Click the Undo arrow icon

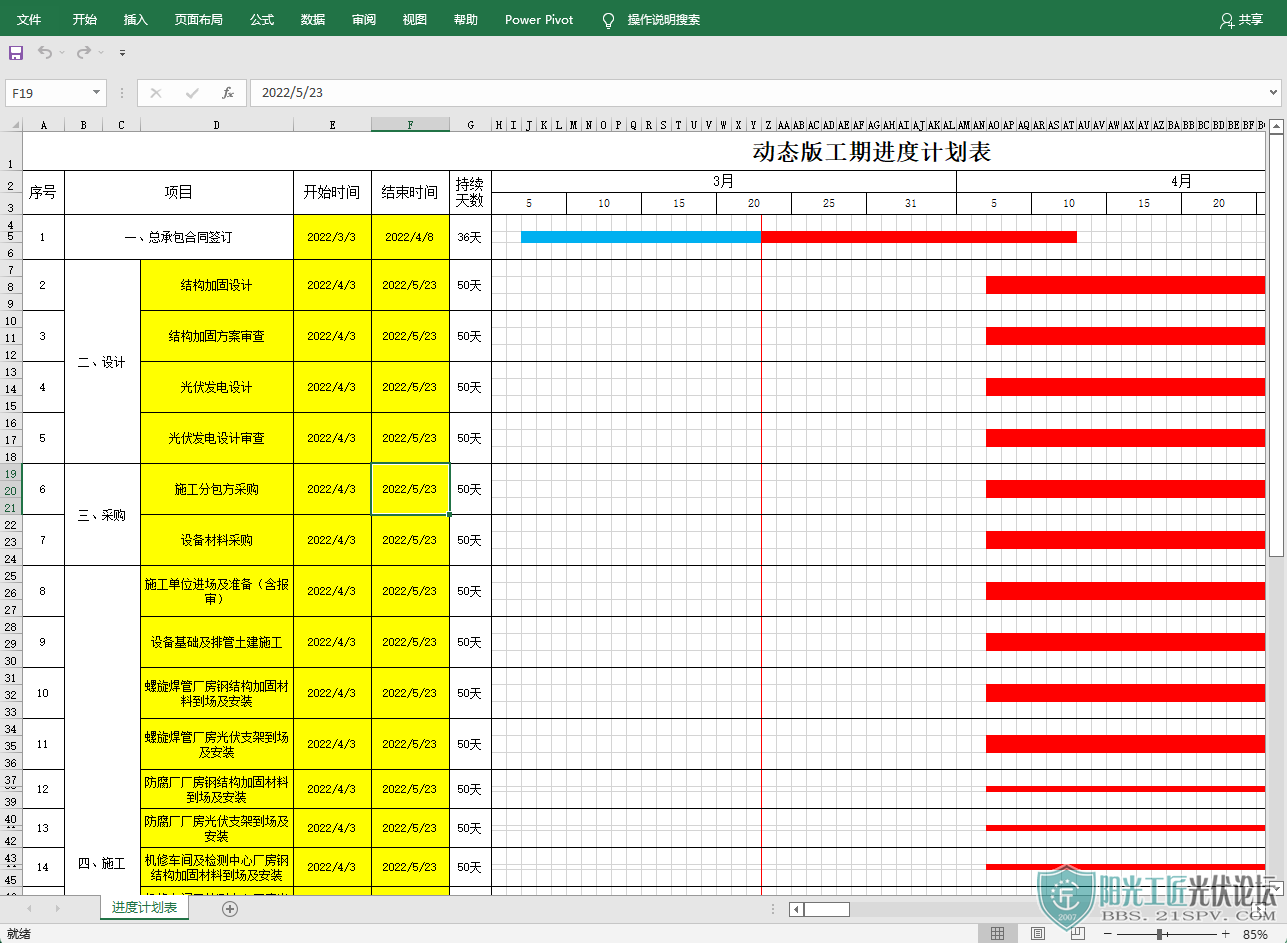point(45,52)
